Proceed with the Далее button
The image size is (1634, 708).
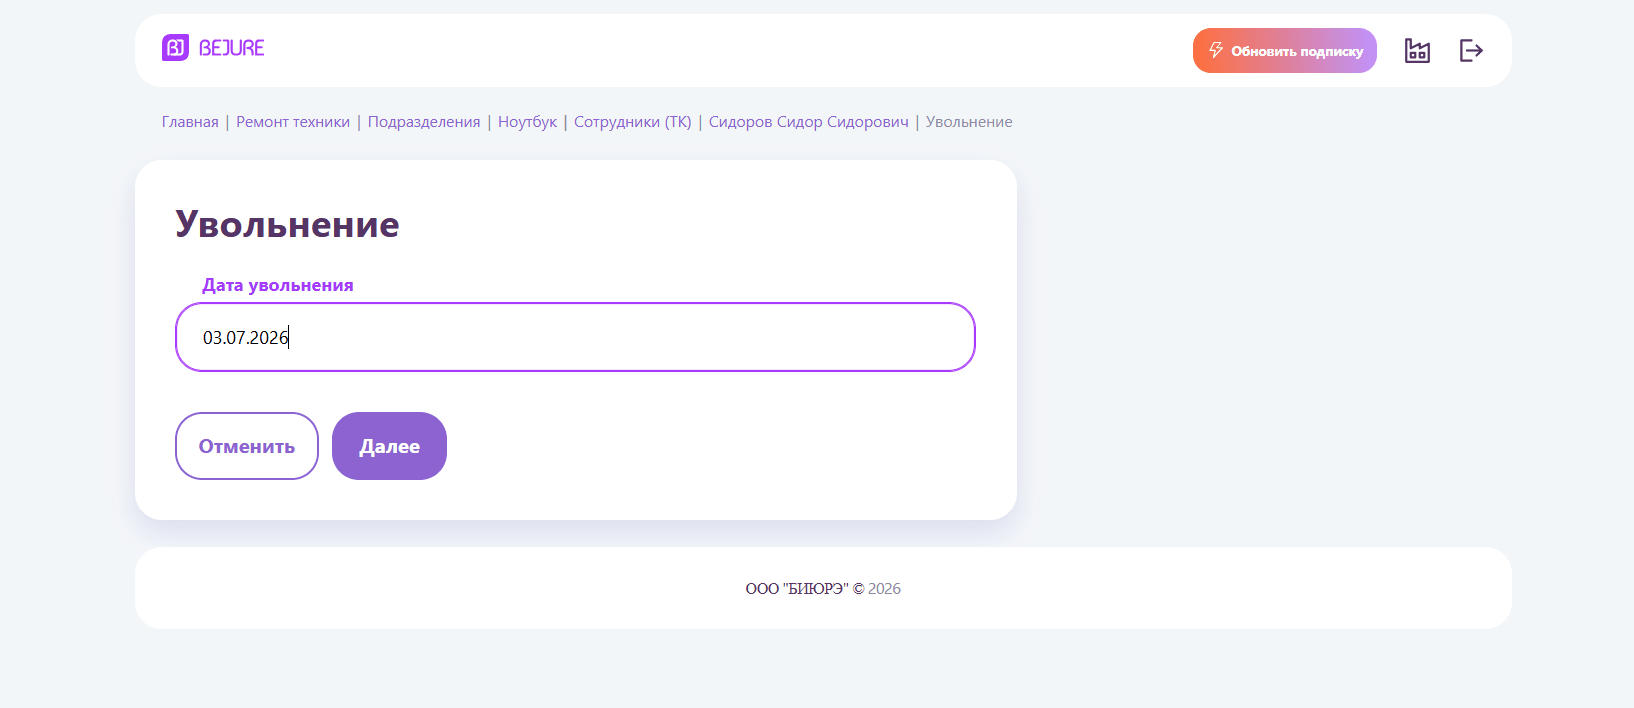[x=389, y=446]
